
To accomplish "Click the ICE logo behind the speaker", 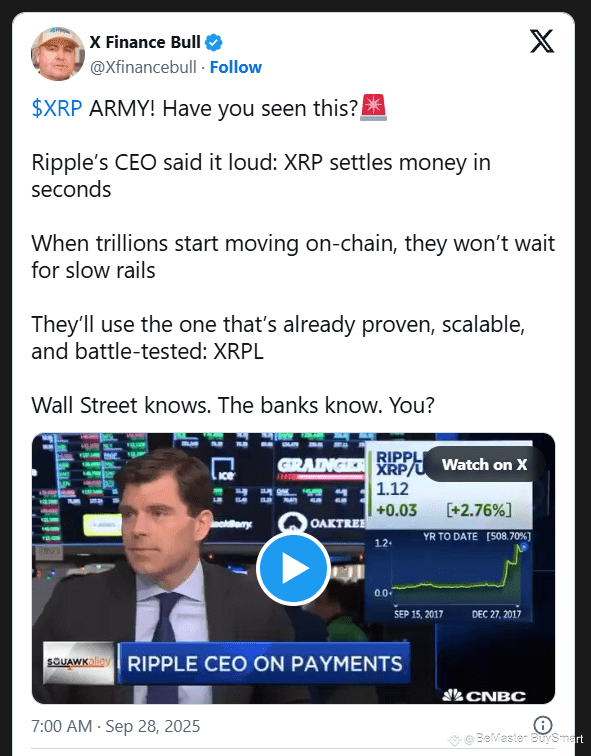I will coord(223,469).
